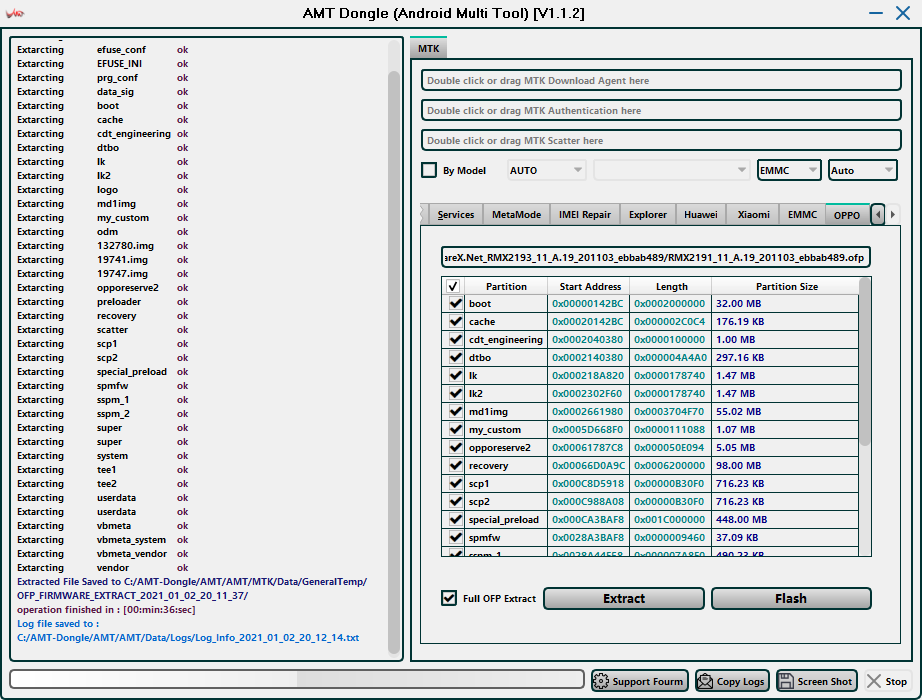Viewport: 922px width, 700px height.
Task: Switch to the MetaMode tab
Action: click(516, 215)
